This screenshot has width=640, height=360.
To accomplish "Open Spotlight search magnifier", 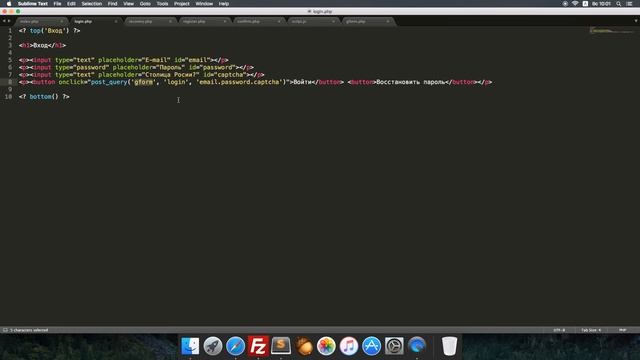I will coord(619,4).
